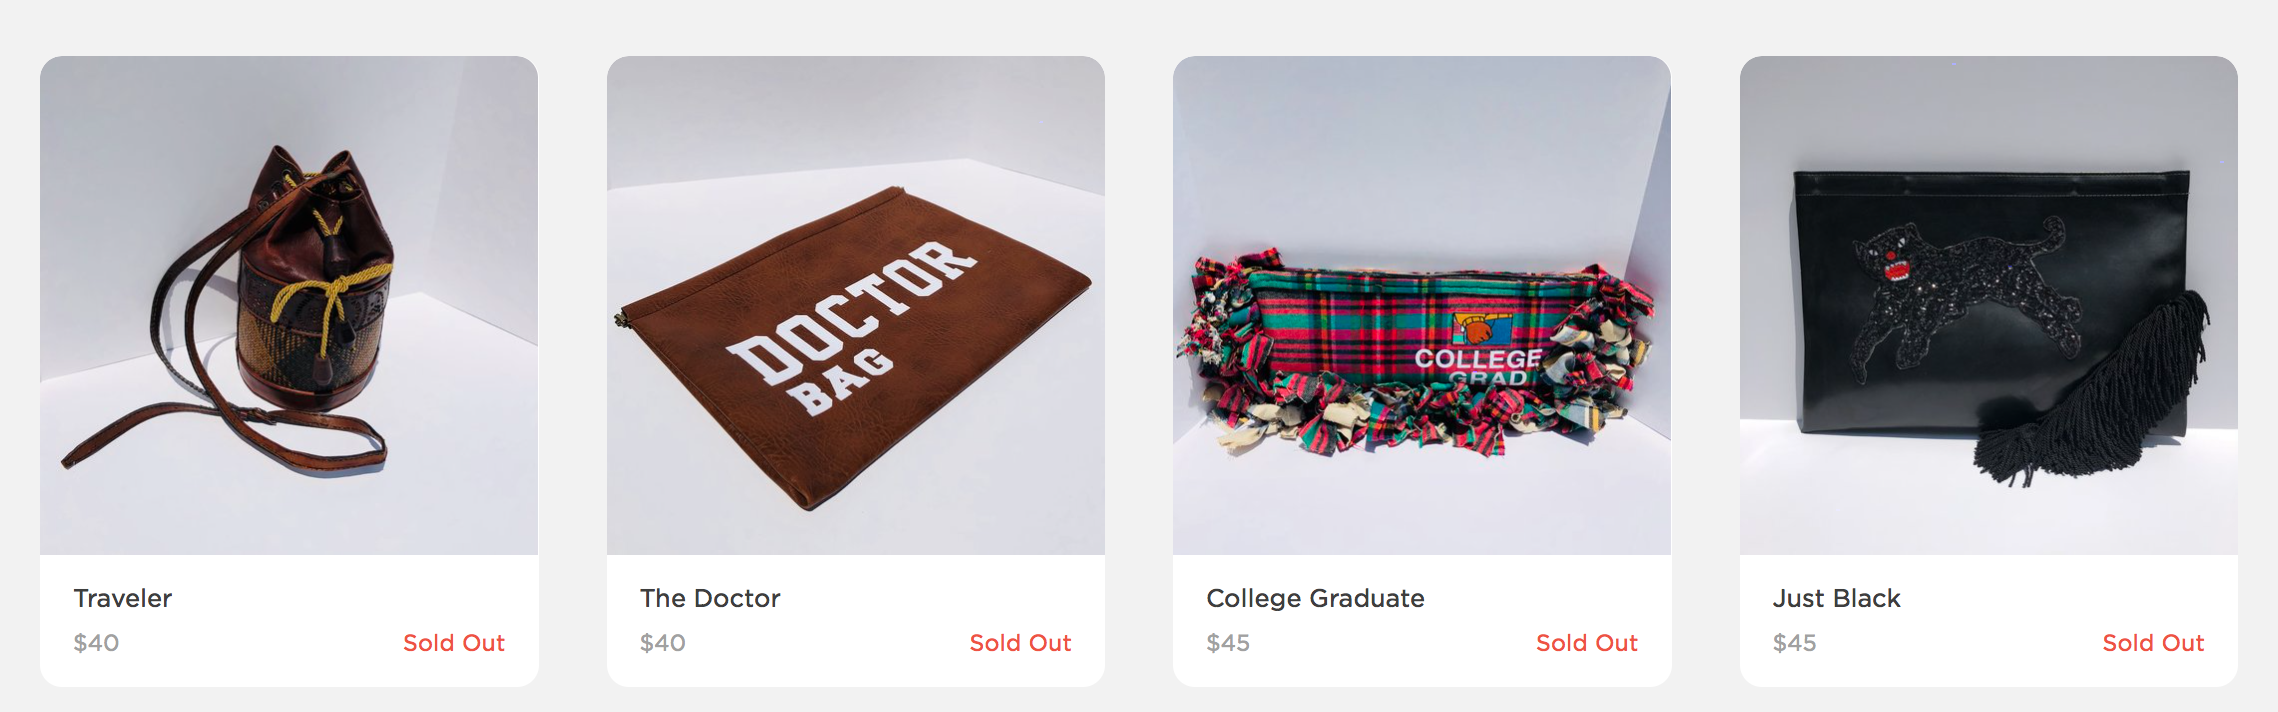
Task: Click the College Graduate $45 price
Action: point(1228,643)
